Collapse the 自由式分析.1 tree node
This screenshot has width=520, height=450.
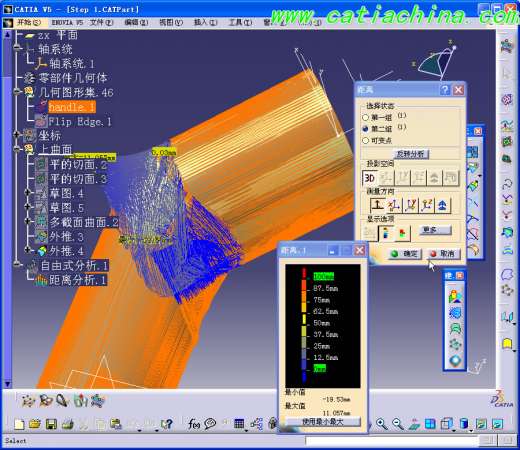[17, 264]
